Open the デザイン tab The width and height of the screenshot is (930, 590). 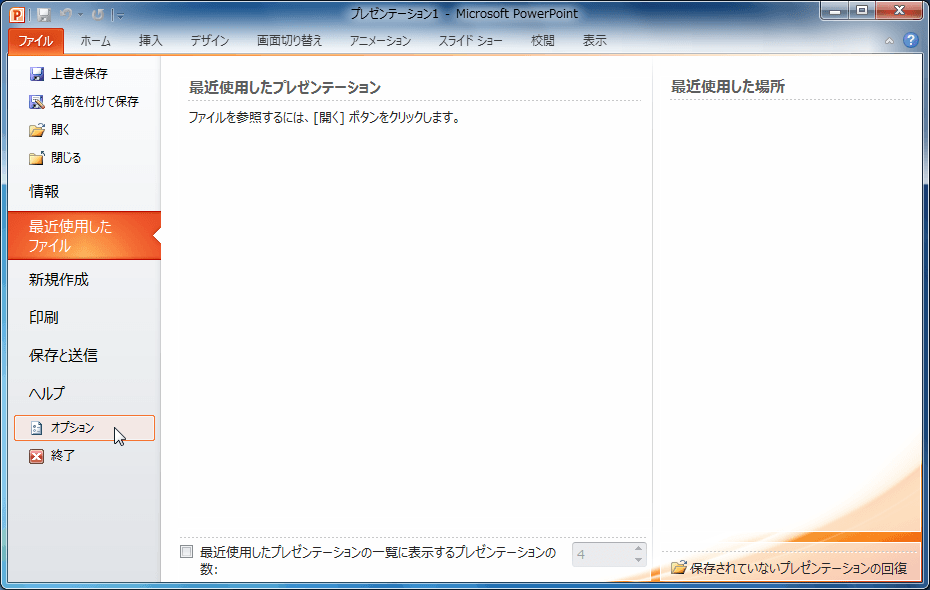click(210, 41)
